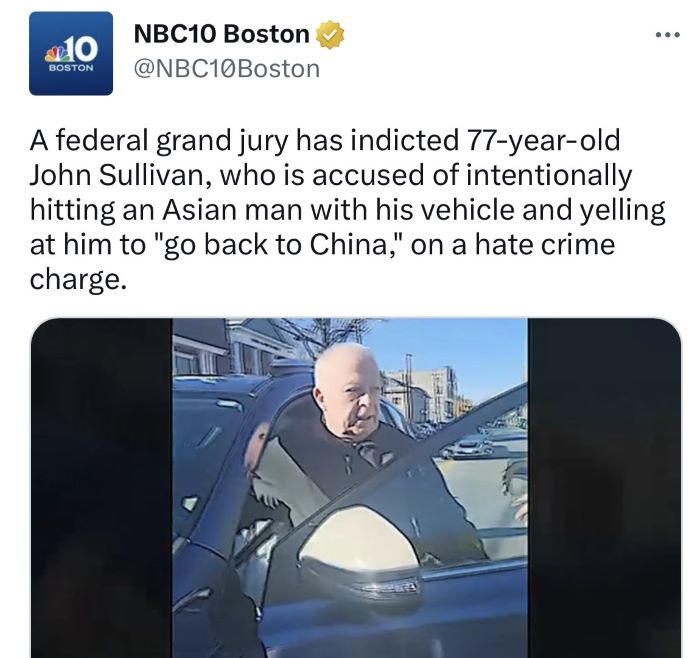Click the left black bar of the video
The image size is (700, 658).
[101, 488]
